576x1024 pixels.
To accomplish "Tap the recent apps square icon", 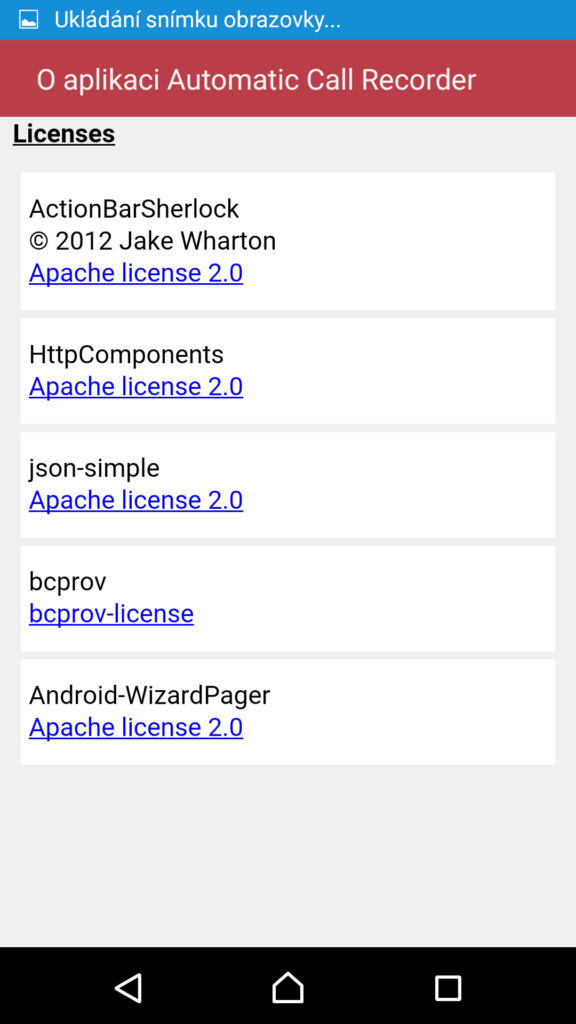I will point(448,988).
